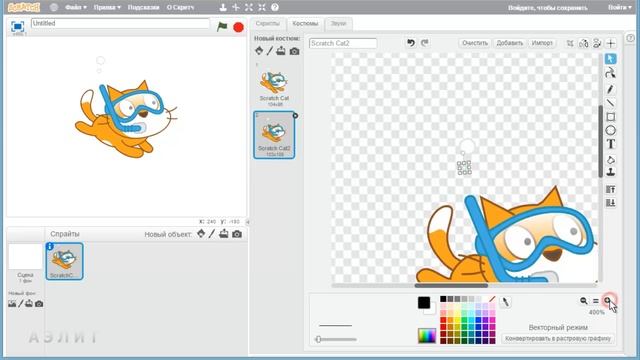Click the green flag to run

(x=222, y=27)
